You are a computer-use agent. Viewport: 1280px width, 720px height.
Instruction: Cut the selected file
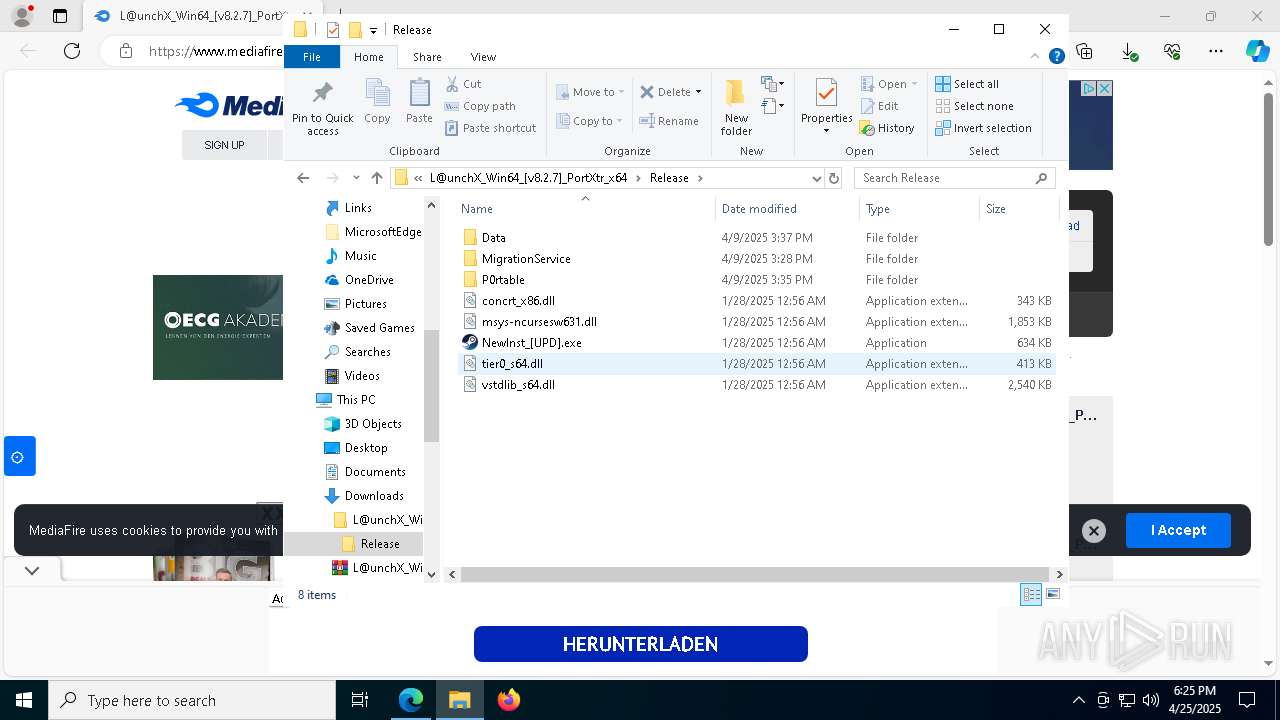pyautogui.click(x=463, y=84)
